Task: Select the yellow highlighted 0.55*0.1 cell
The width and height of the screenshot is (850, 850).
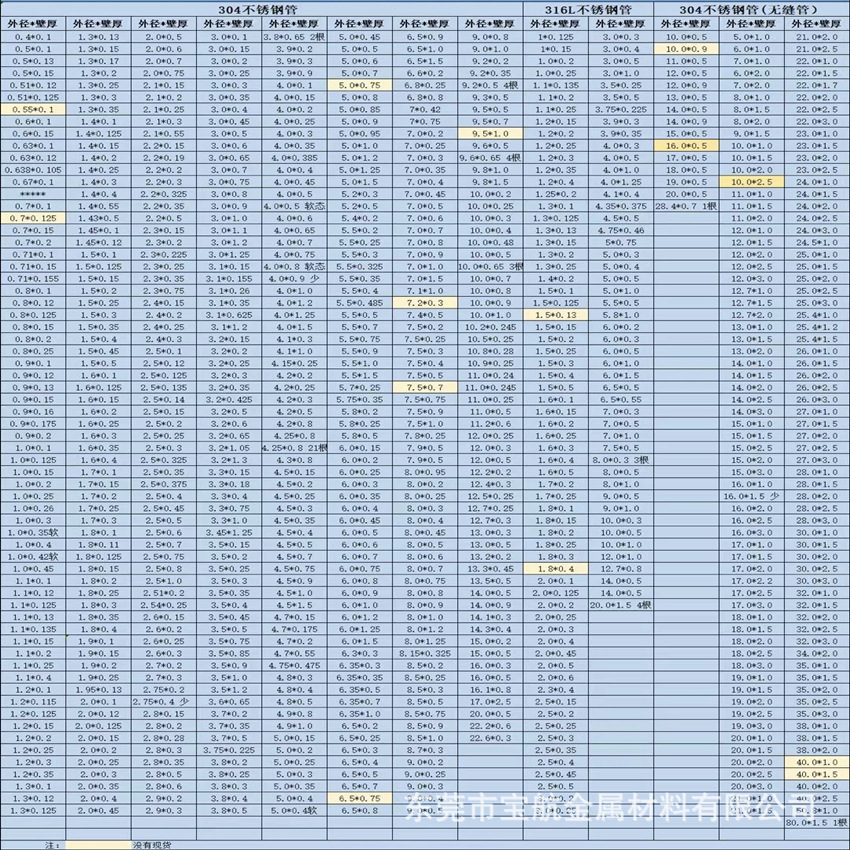Action: pos(34,109)
